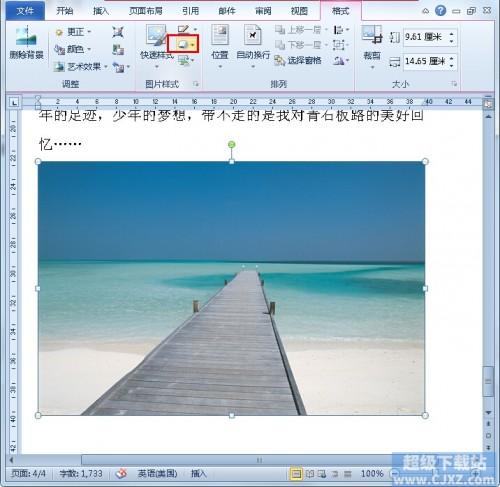Image resolution: width=500 pixels, height=487 pixels.
Task: Switch to the 插入 insert tab
Action: pos(101,11)
